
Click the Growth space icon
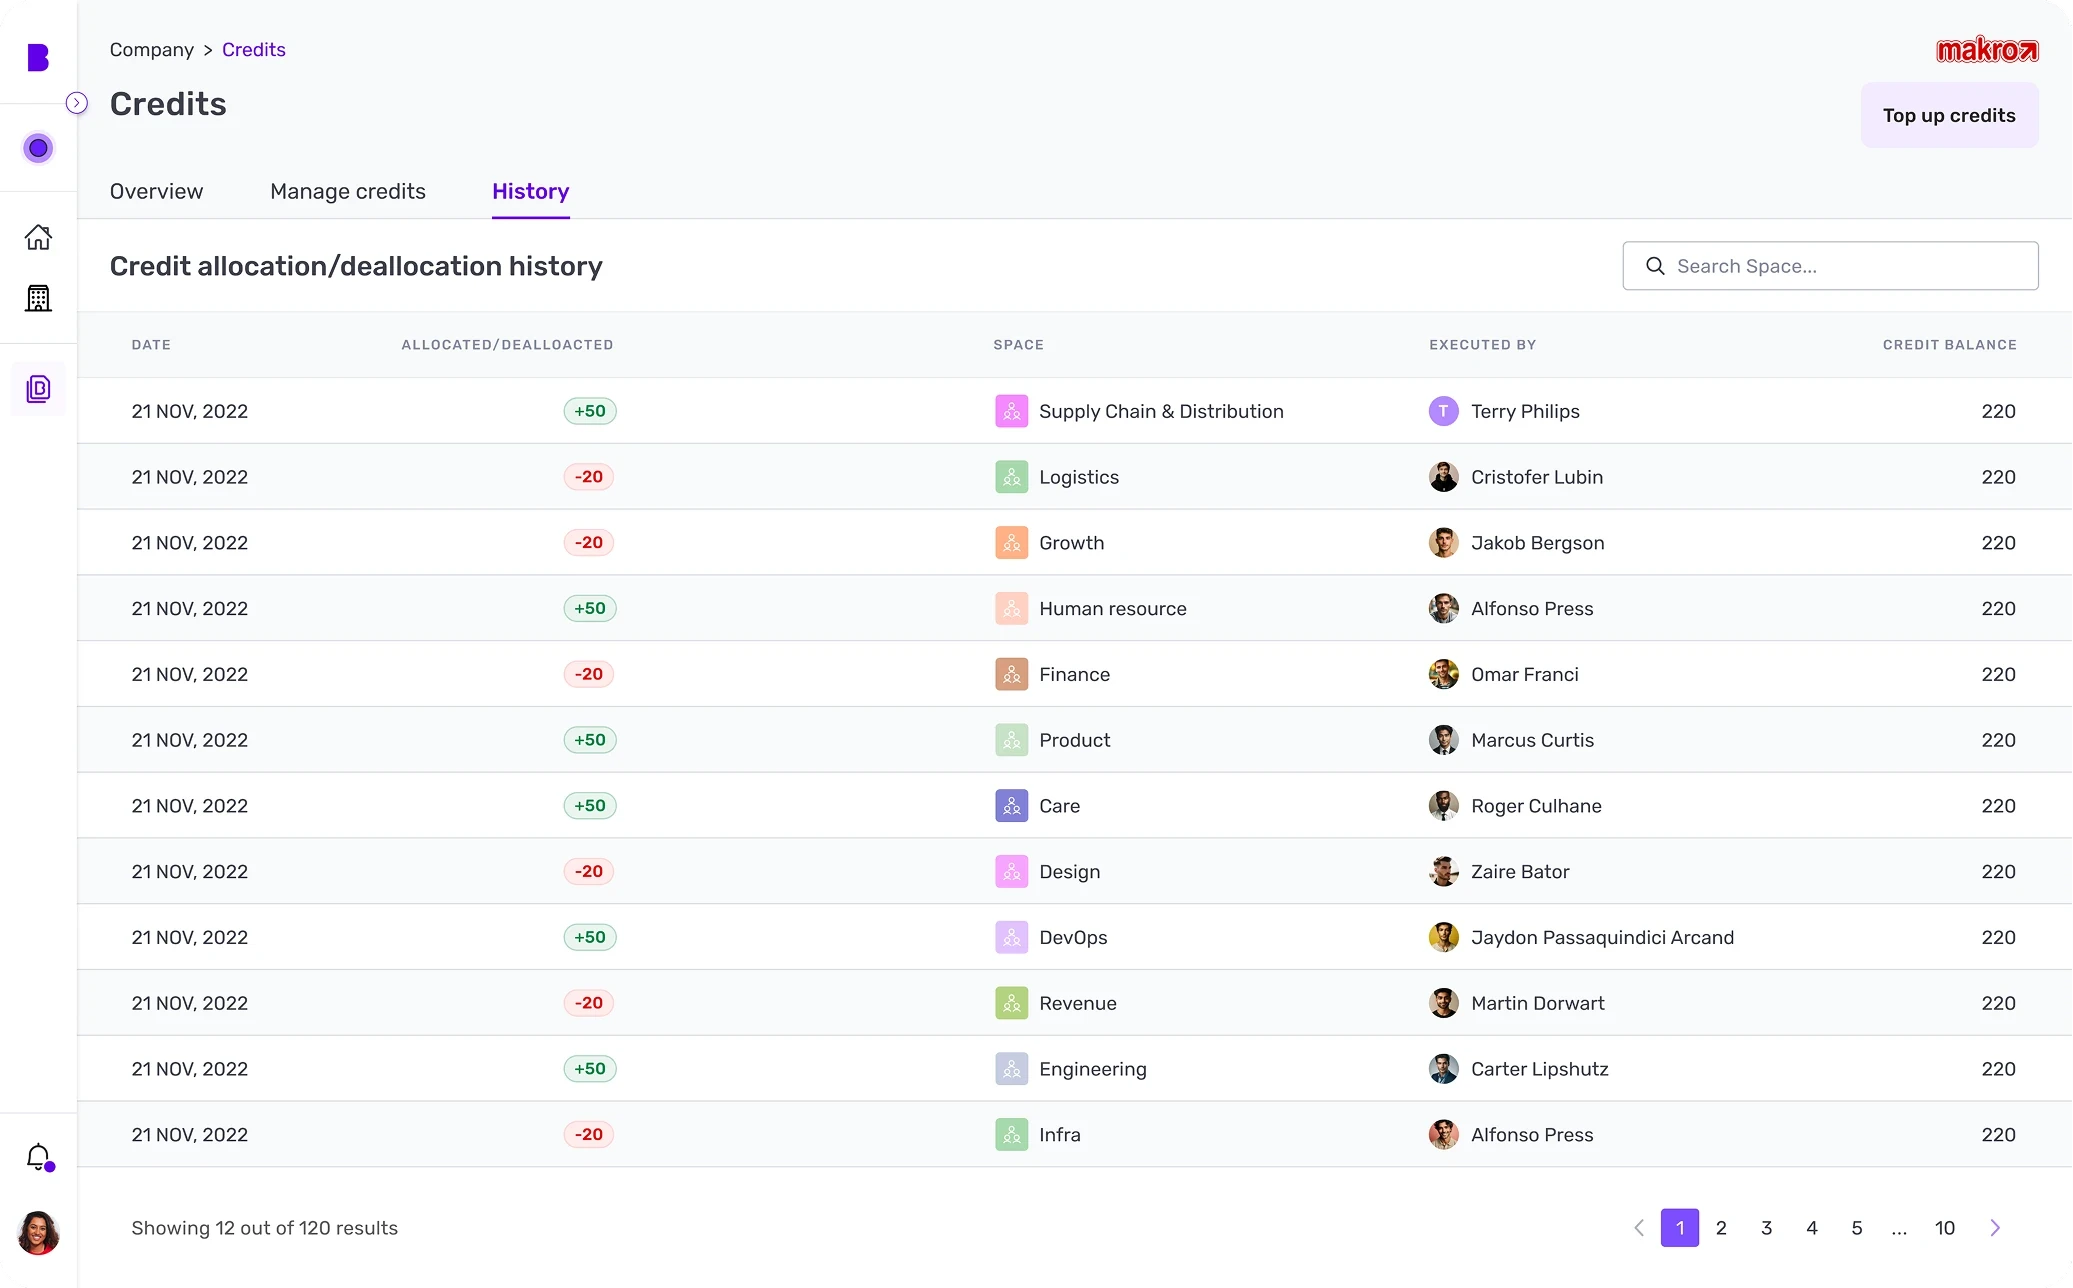click(x=1011, y=543)
